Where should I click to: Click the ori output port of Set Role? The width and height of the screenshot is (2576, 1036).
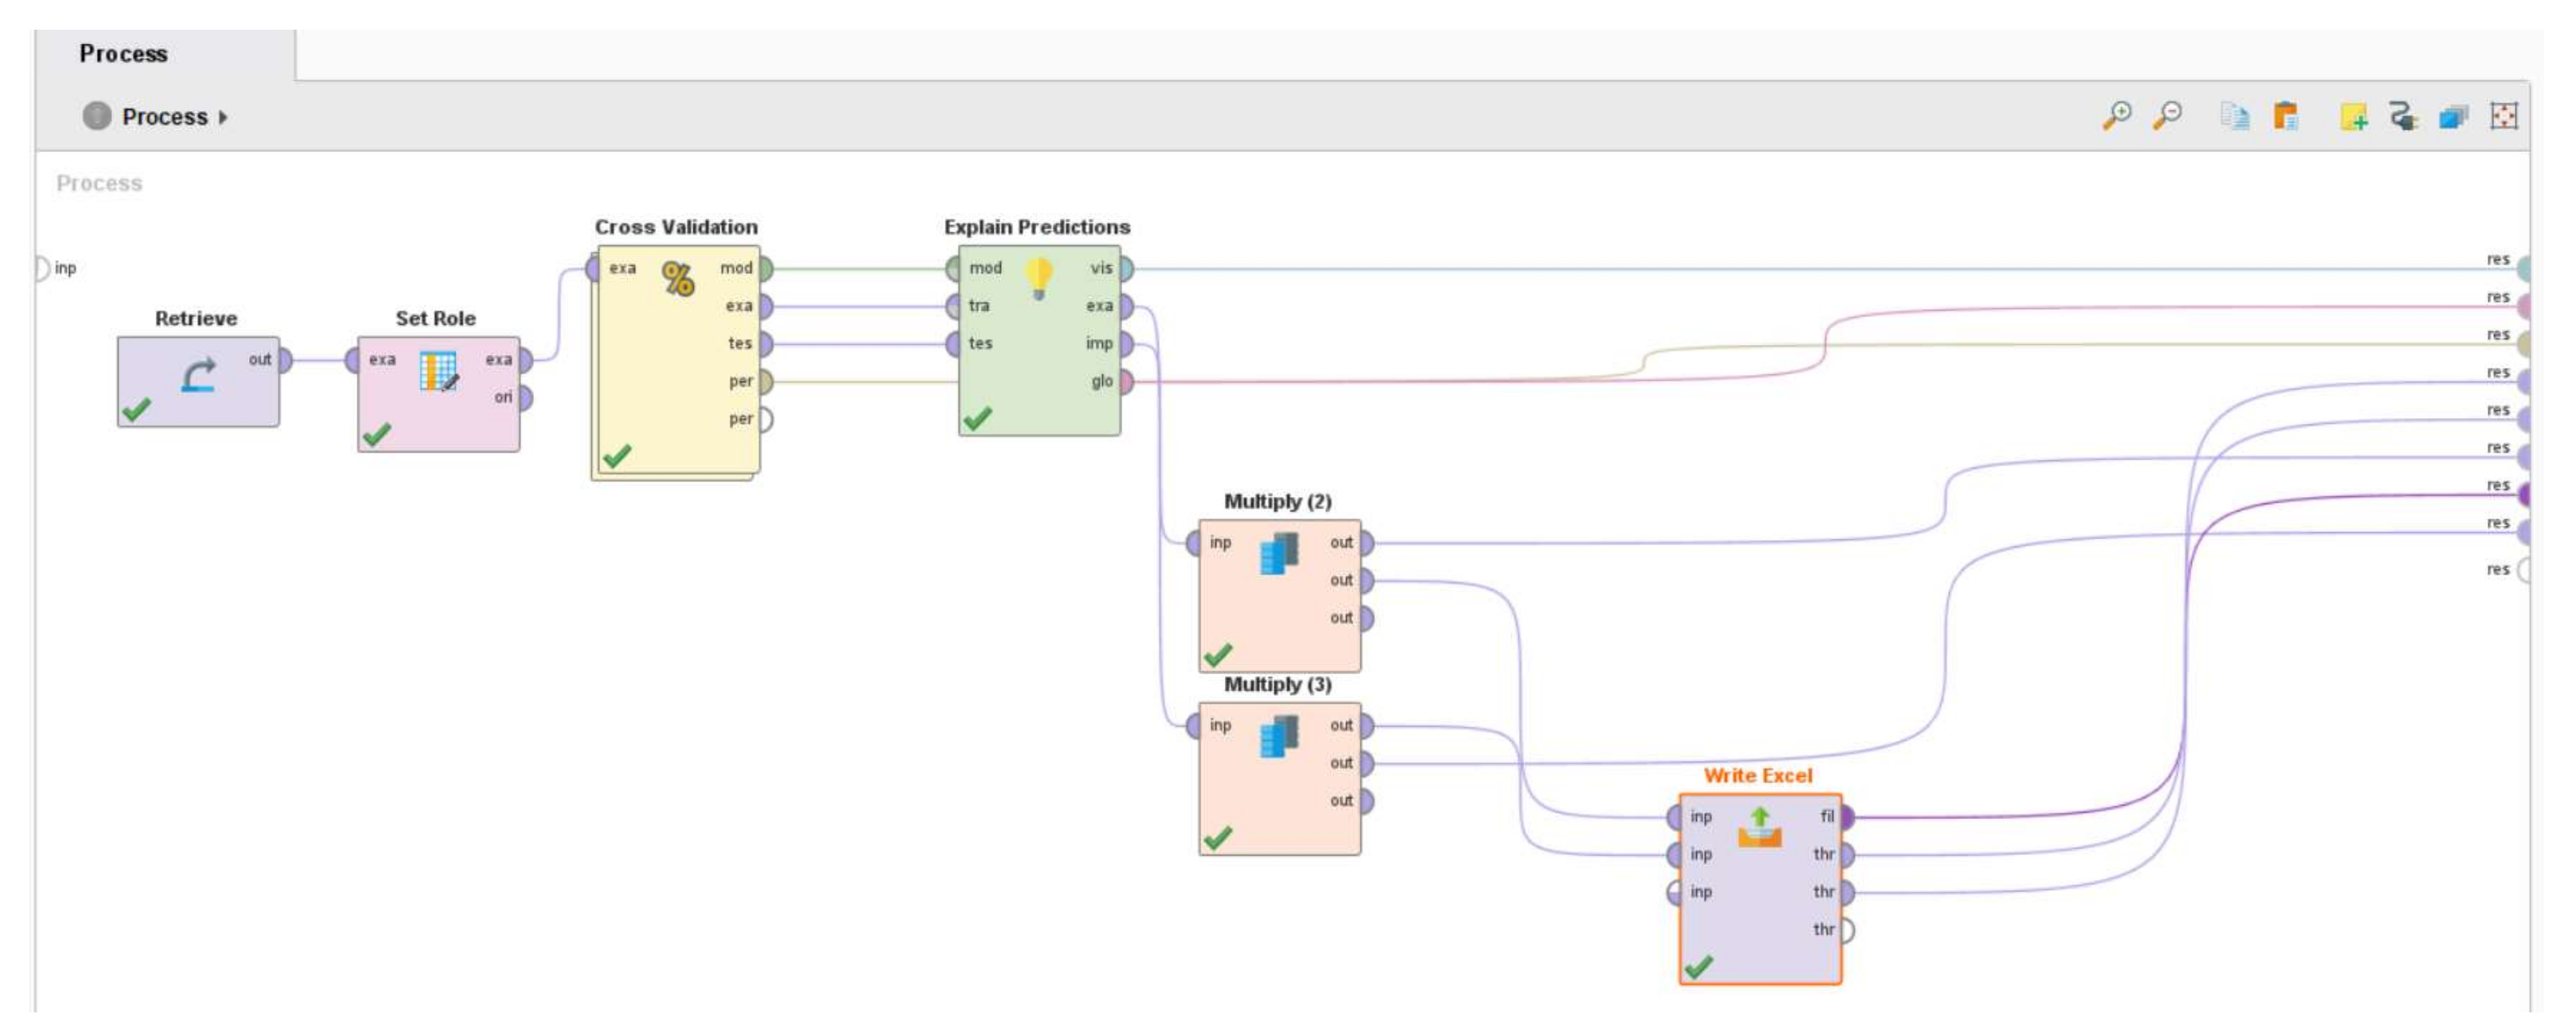click(525, 398)
